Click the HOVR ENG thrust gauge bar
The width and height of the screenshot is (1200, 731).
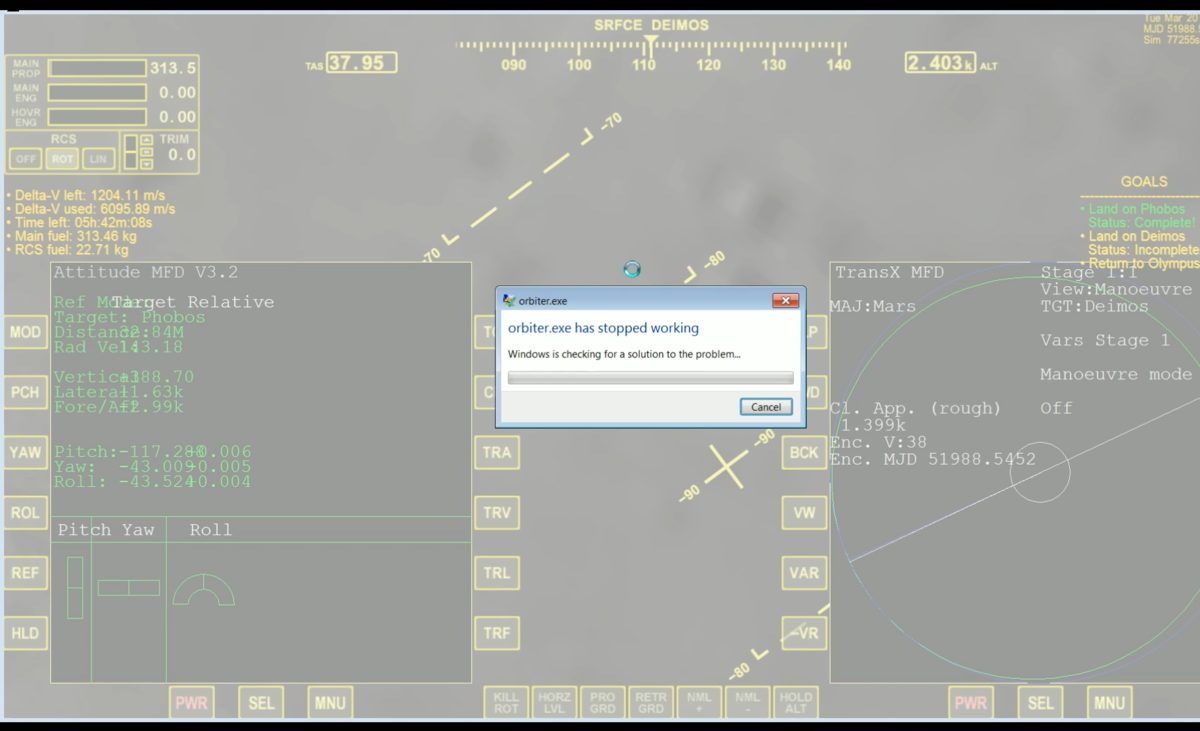[x=96, y=117]
